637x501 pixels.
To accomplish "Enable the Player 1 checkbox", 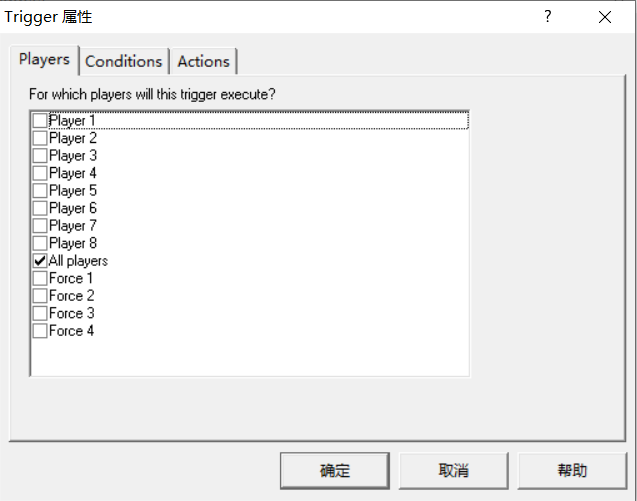I will point(40,121).
